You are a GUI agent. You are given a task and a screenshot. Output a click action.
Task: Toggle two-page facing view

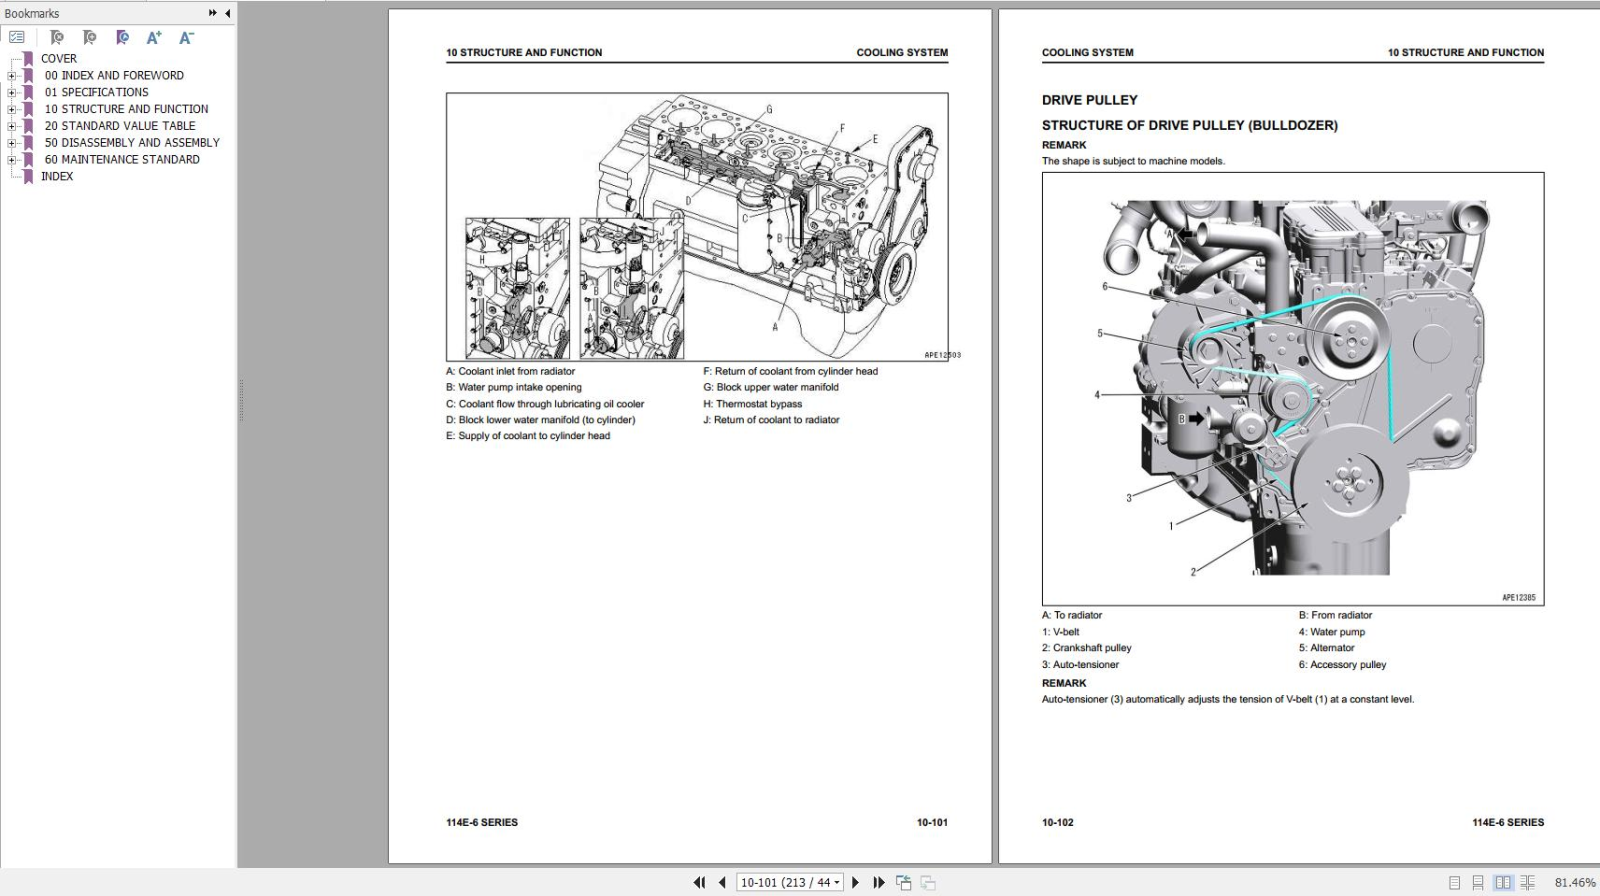(x=1503, y=883)
